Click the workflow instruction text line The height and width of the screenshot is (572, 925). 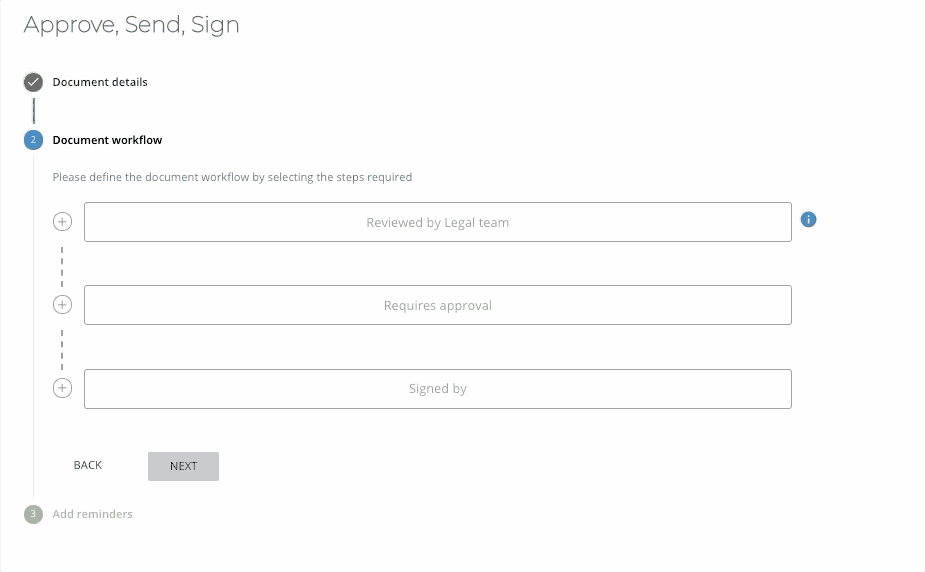click(x=232, y=177)
